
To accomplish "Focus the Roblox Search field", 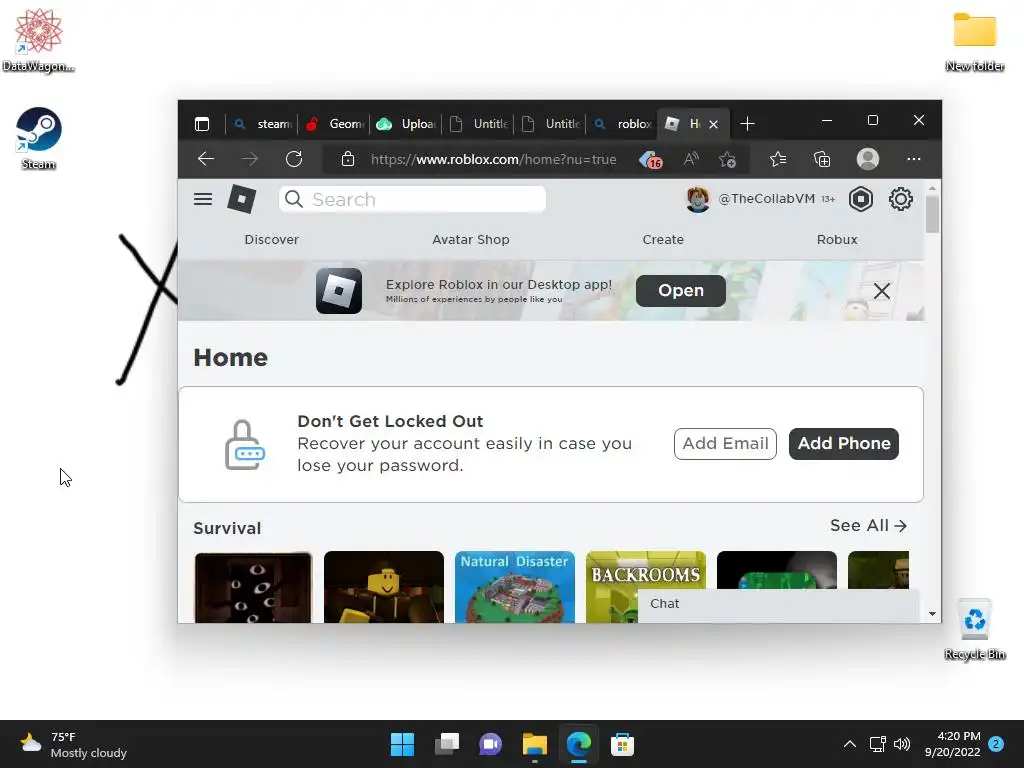I will pyautogui.click(x=412, y=199).
